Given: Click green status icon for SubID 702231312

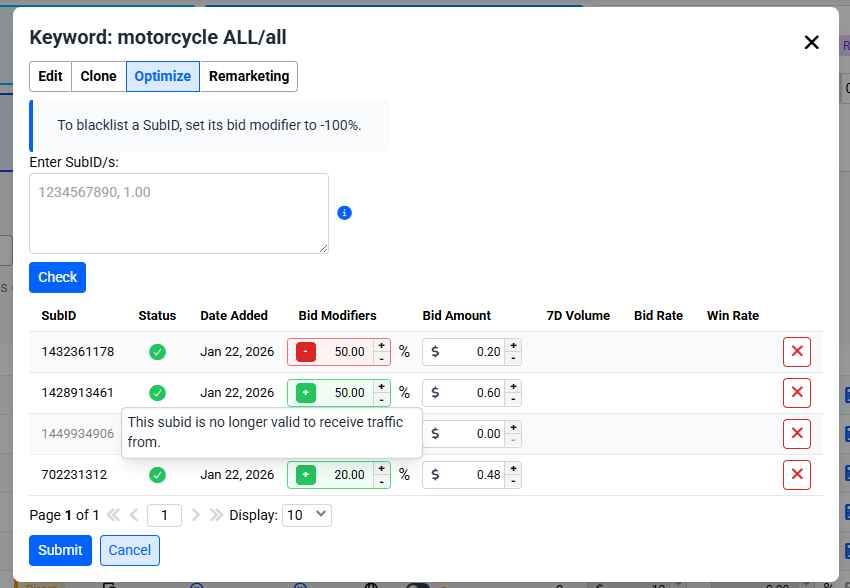Looking at the screenshot, I should click(157, 475).
